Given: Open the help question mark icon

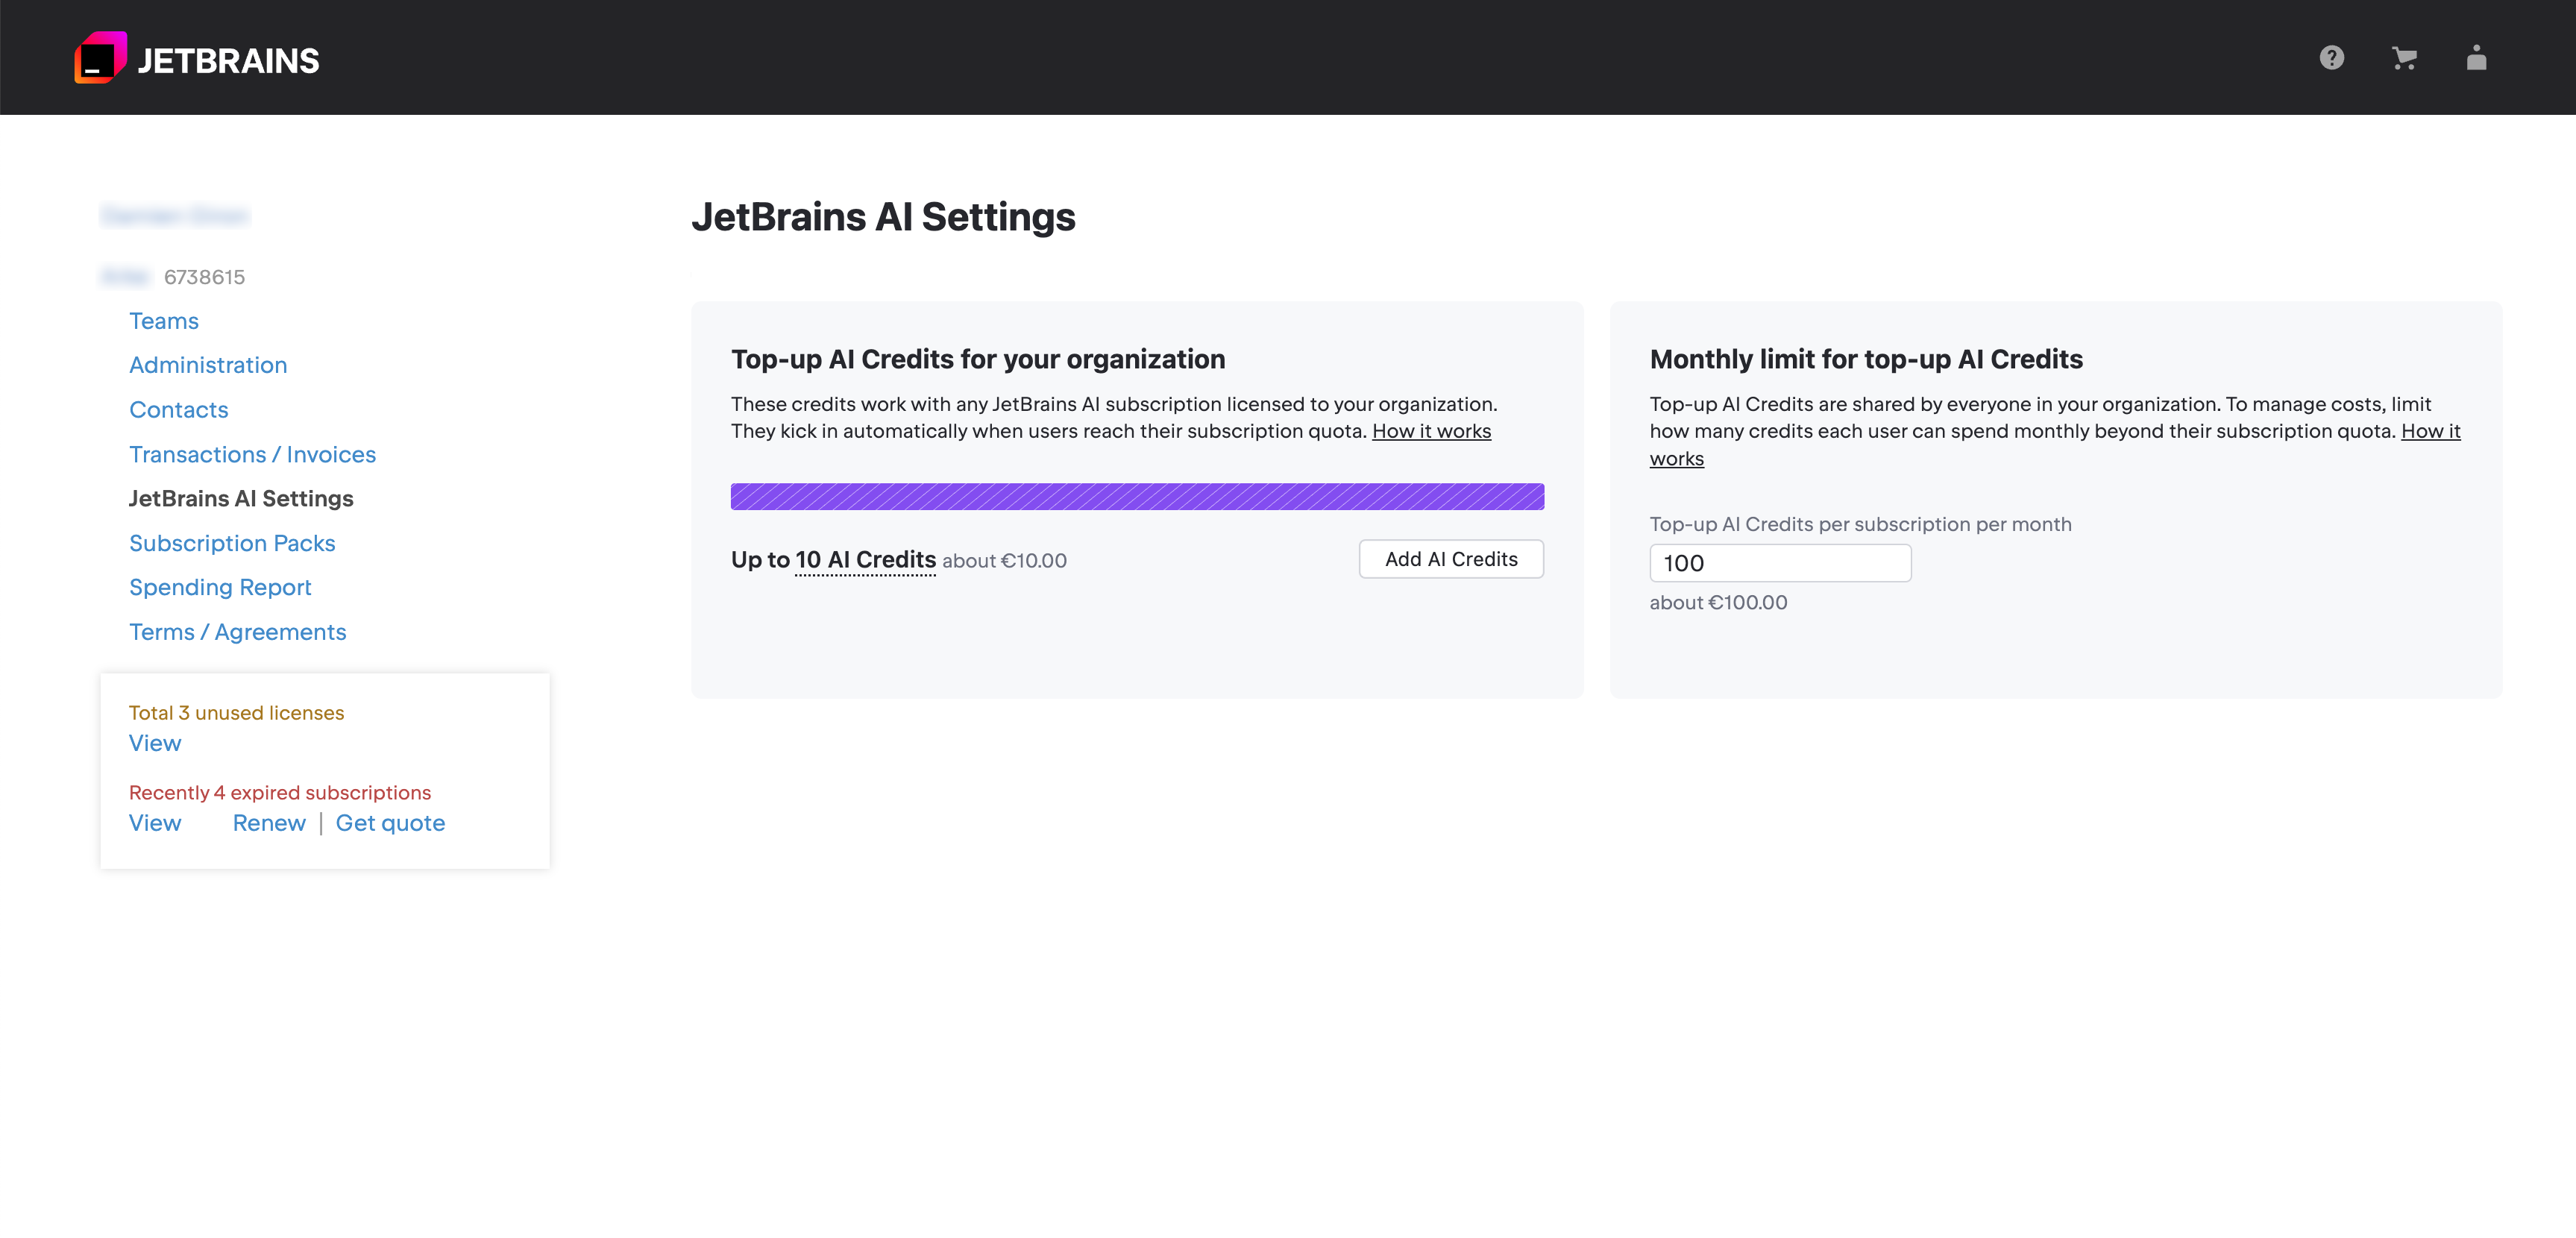Looking at the screenshot, I should point(2331,58).
